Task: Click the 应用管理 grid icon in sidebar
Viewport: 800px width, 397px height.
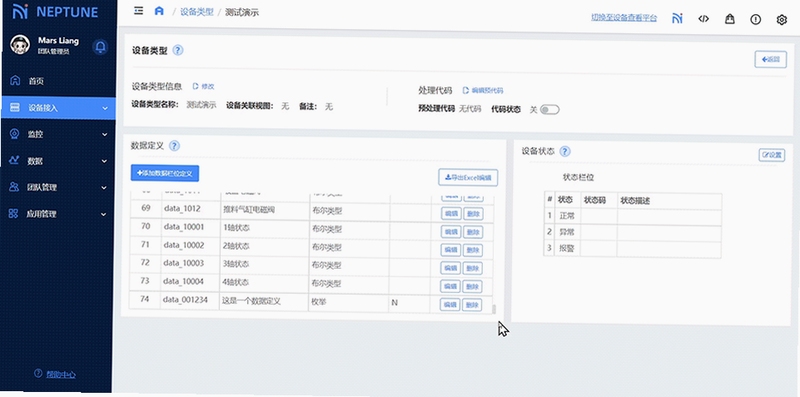Action: click(13, 213)
